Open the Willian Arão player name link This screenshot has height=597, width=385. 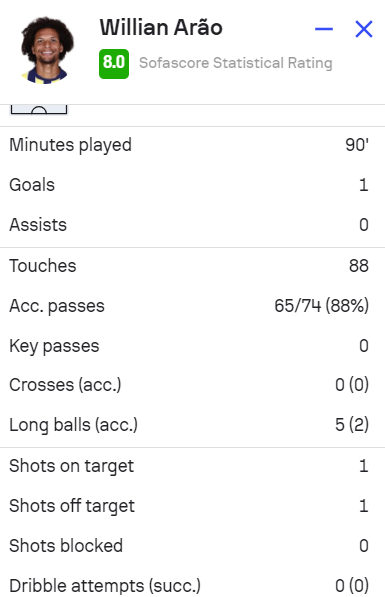161,27
